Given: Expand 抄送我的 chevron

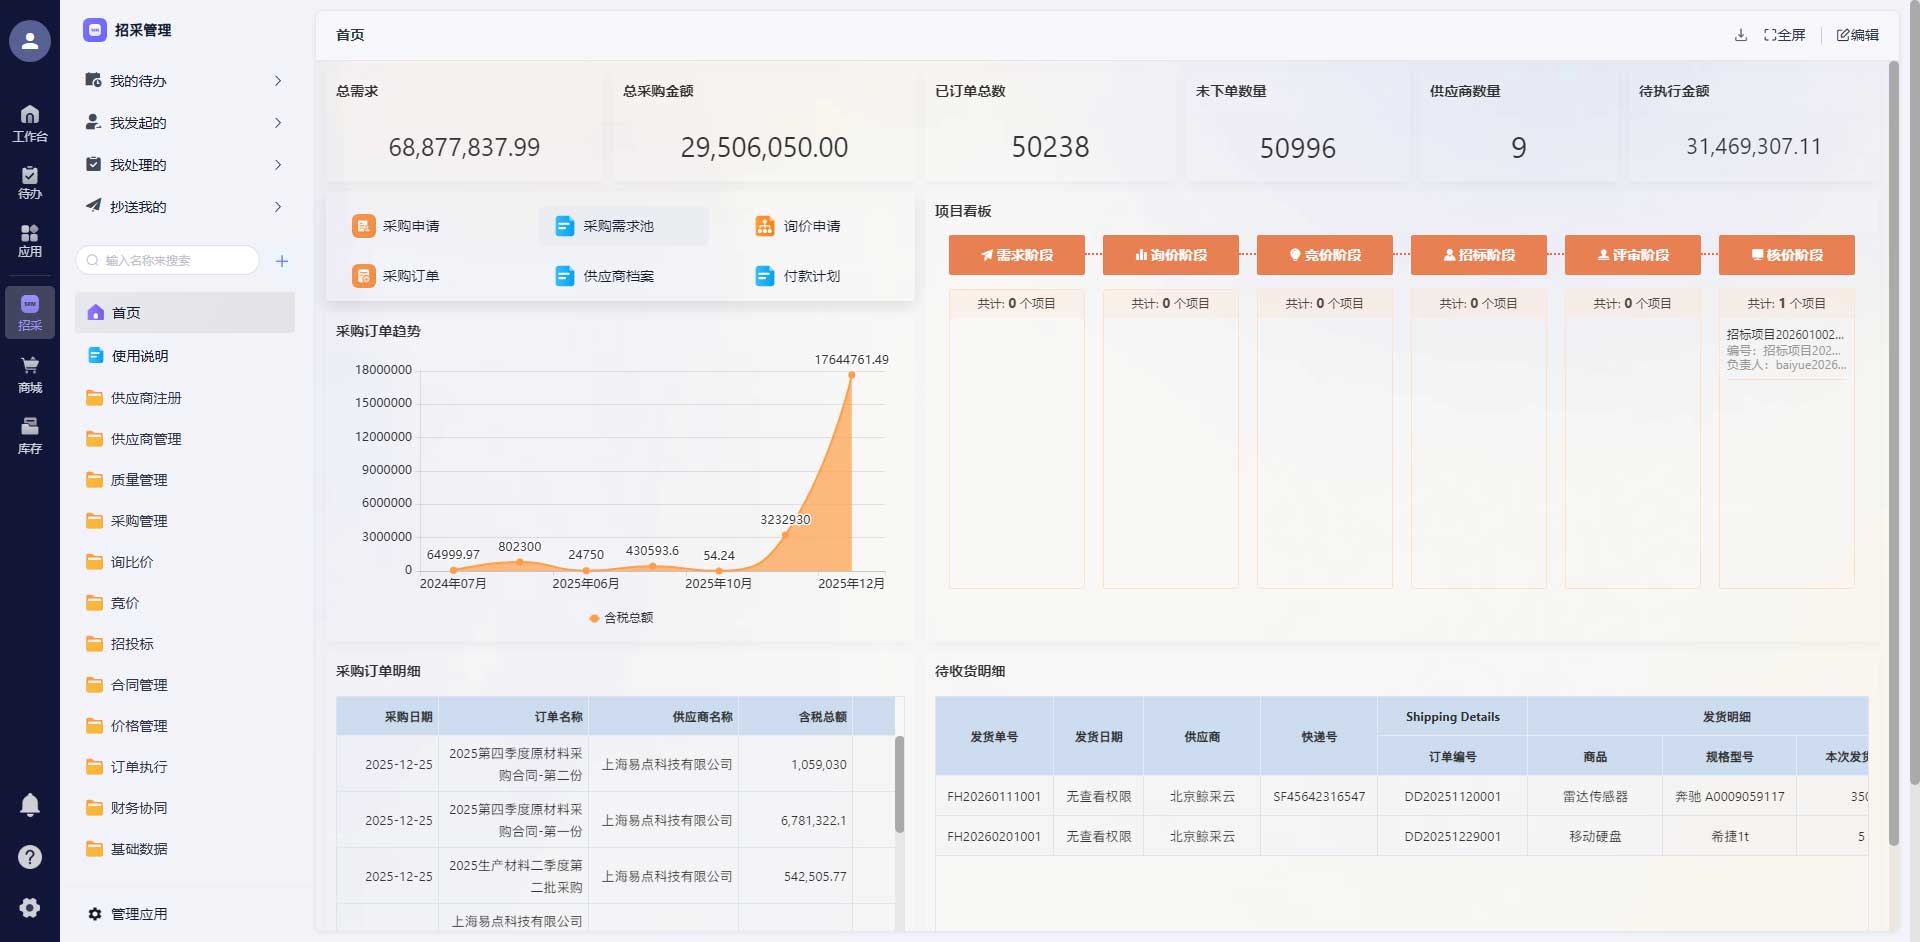Looking at the screenshot, I should click(x=278, y=207).
